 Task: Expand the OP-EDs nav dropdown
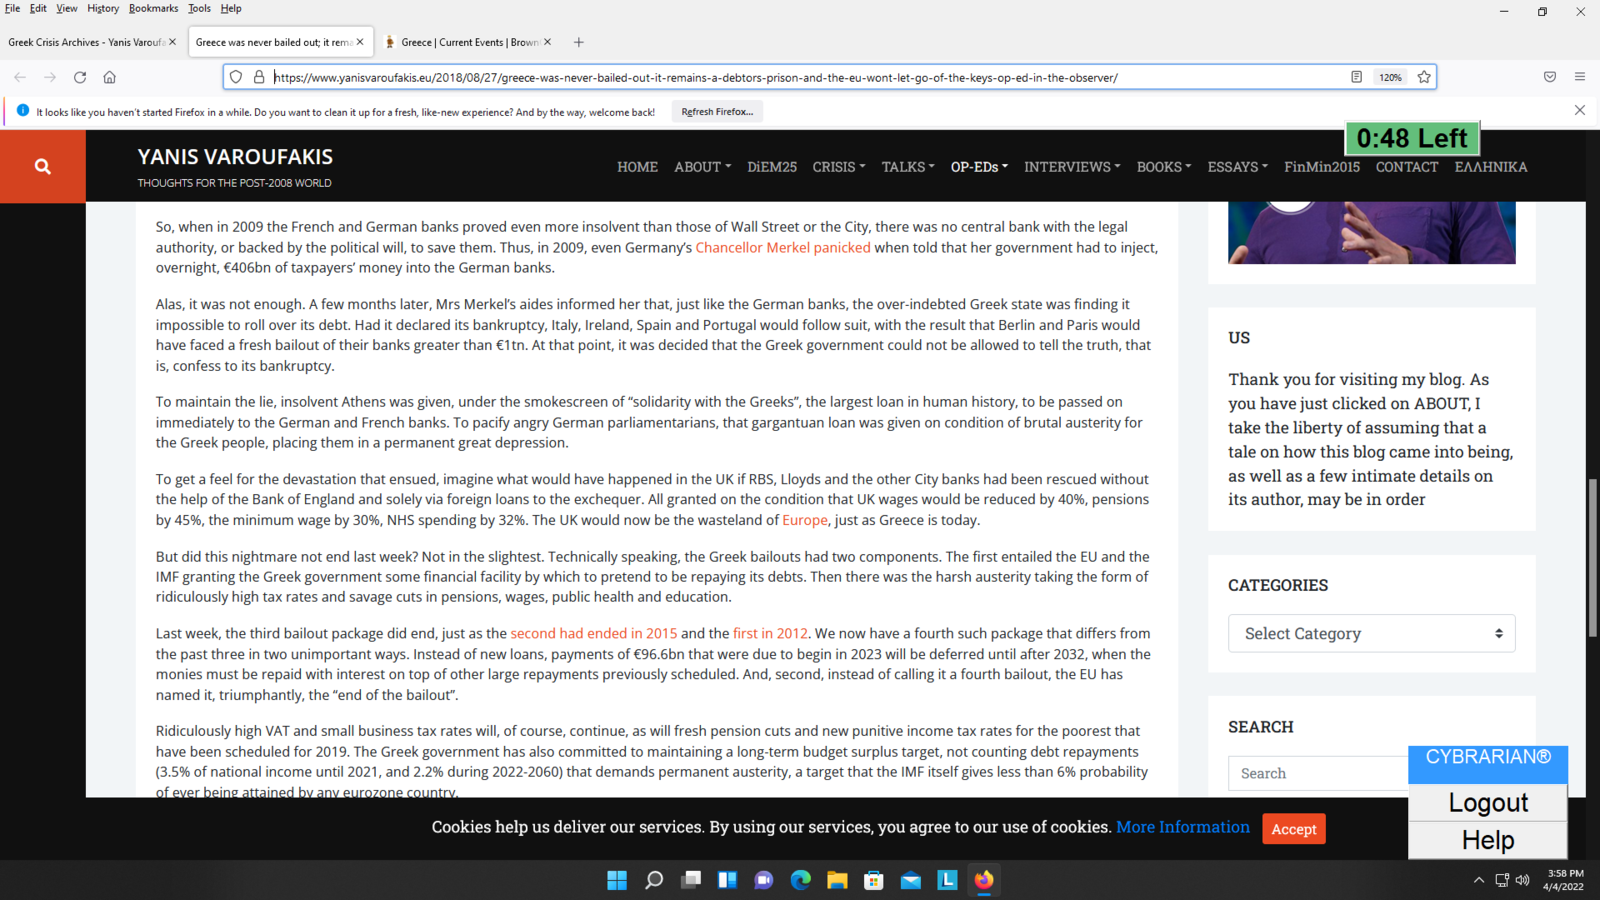click(x=979, y=167)
